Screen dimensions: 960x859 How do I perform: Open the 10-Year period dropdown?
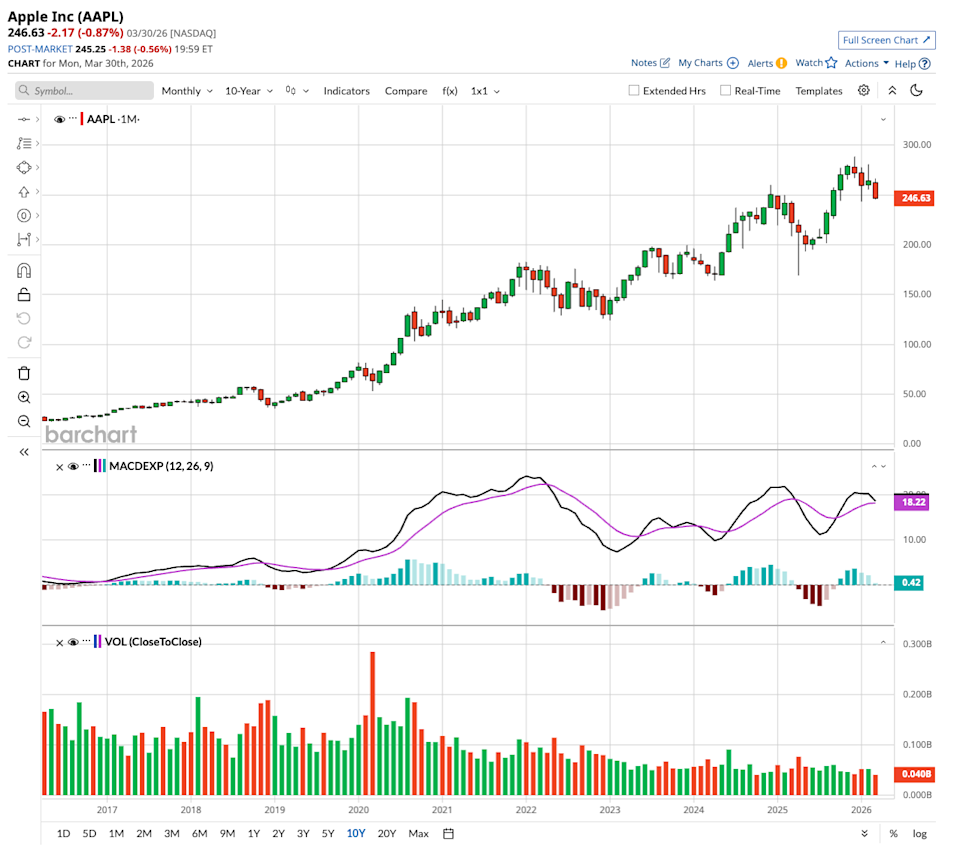[249, 91]
